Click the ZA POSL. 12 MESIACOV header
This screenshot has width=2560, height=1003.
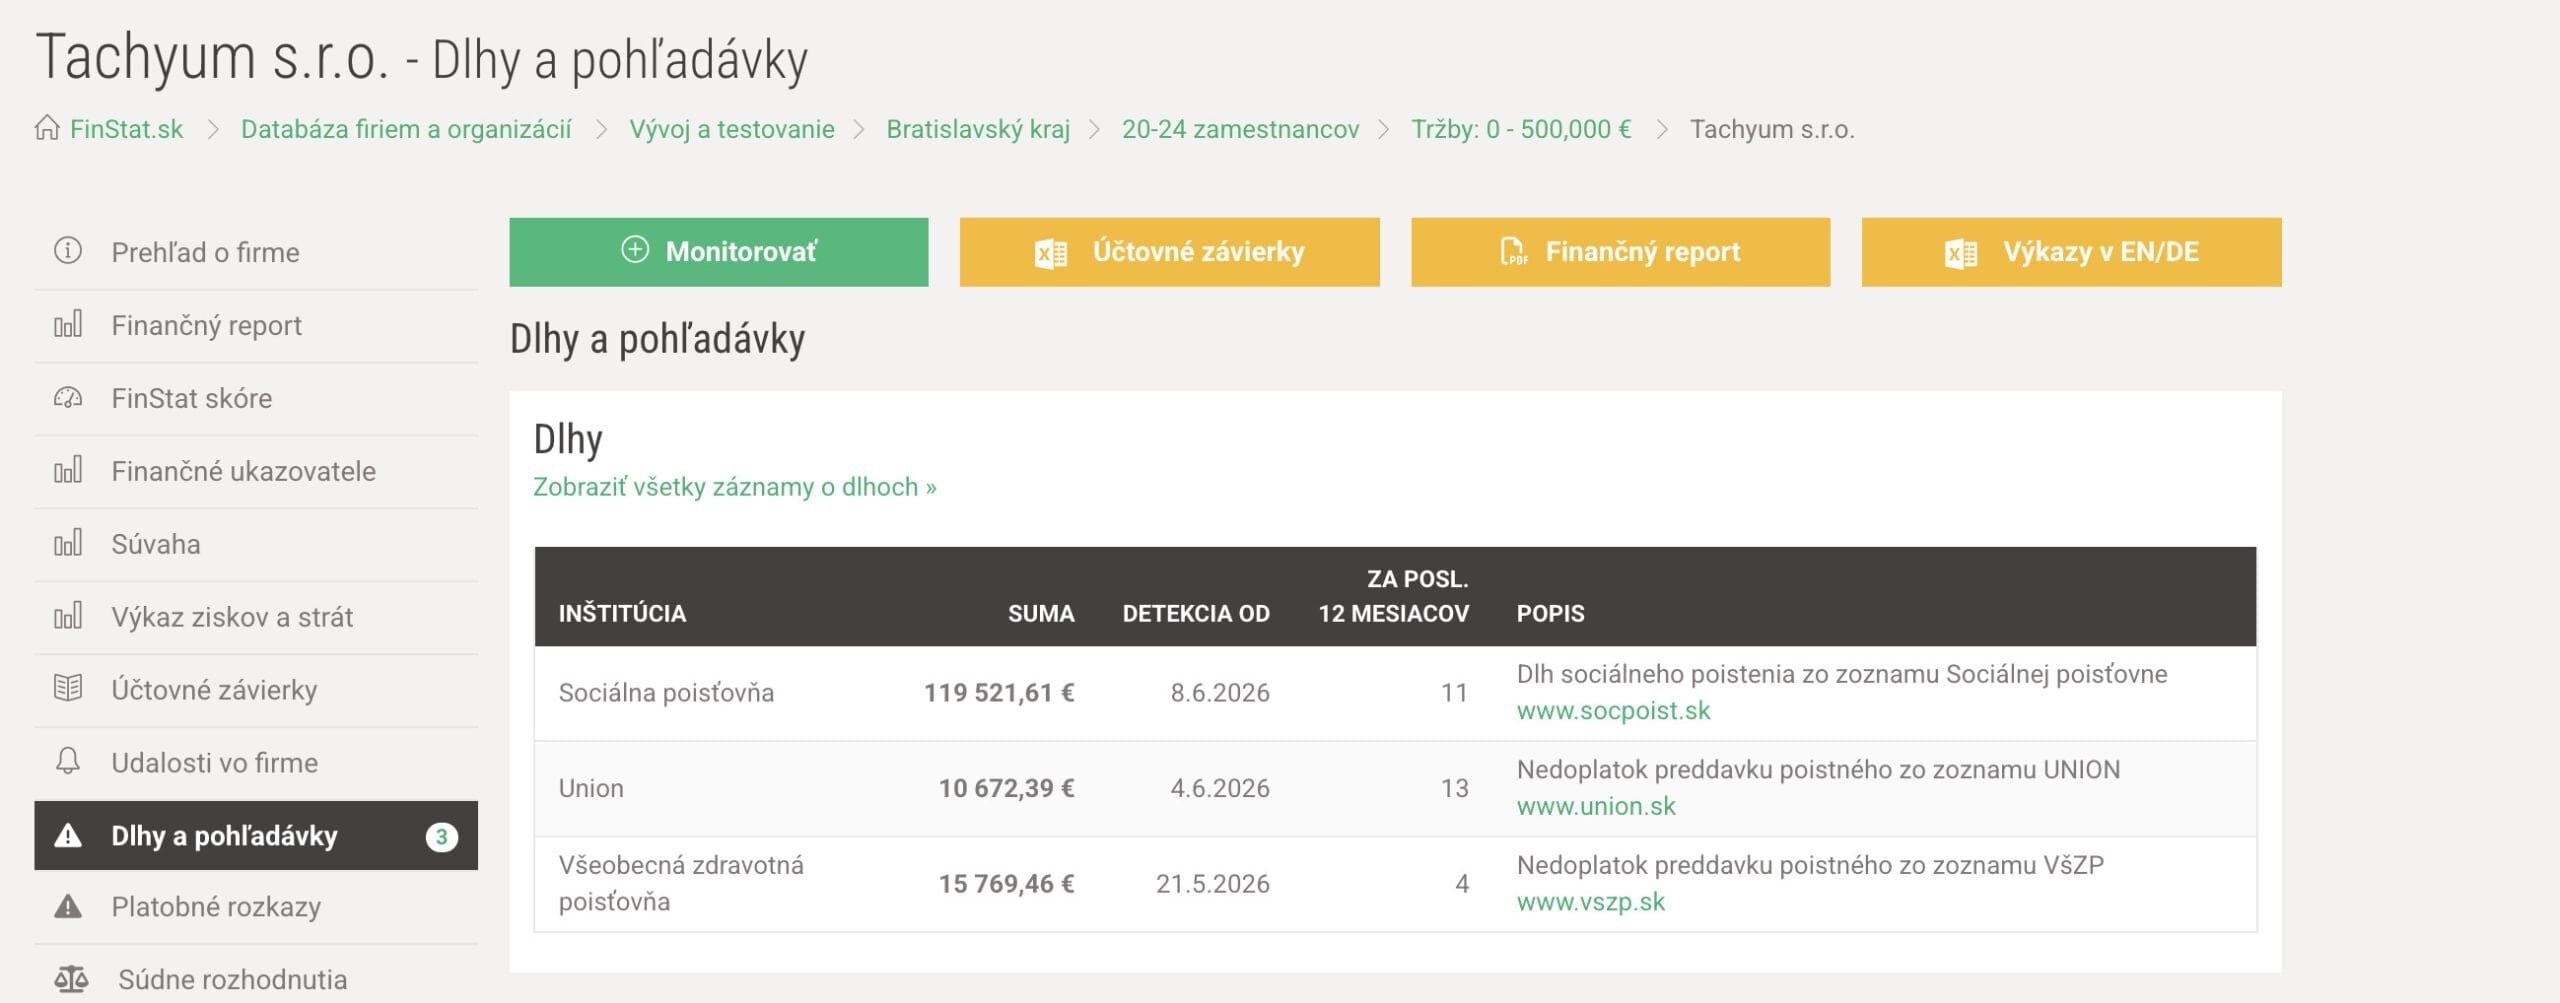tap(1394, 596)
